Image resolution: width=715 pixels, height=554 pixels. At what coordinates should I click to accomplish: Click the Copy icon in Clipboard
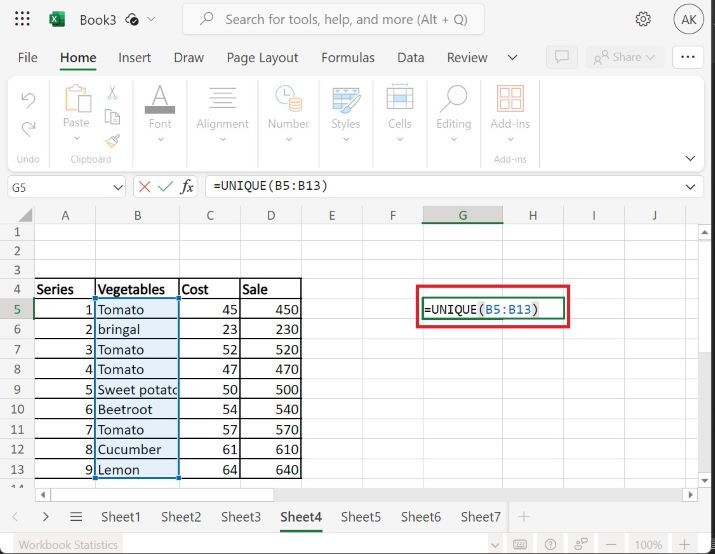pos(112,117)
